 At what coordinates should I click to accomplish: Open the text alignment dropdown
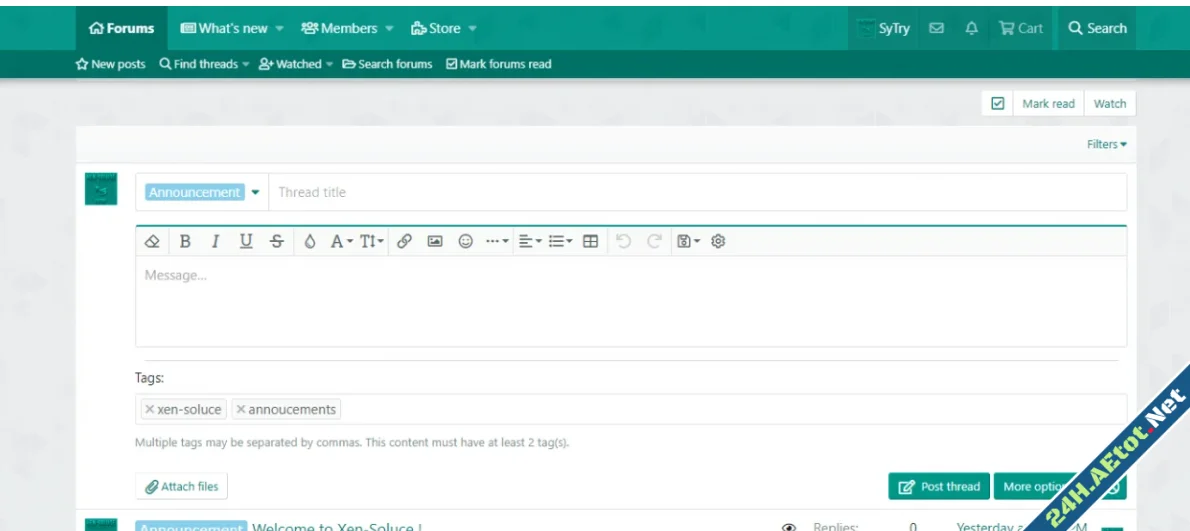tap(530, 241)
